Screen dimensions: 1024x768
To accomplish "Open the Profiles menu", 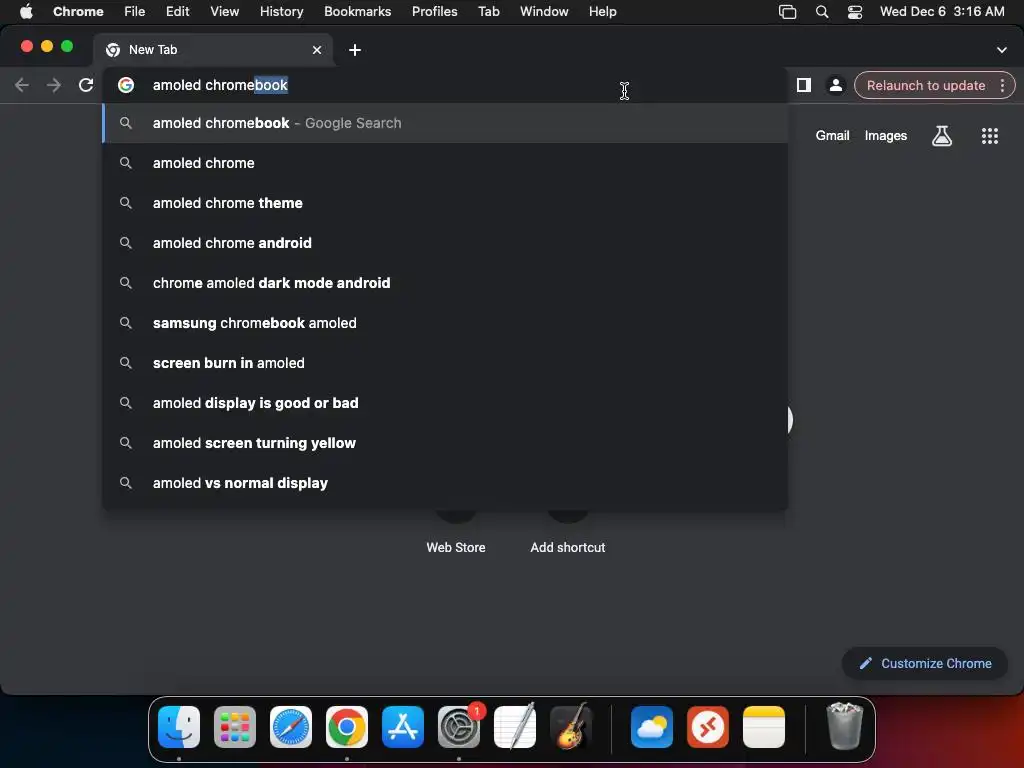I will click(434, 12).
